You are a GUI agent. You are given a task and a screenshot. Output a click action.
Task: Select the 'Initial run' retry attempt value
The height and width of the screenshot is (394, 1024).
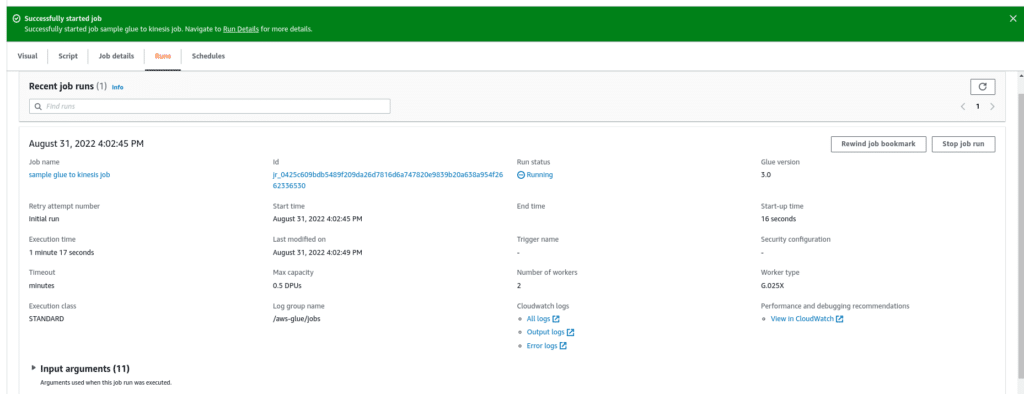[44, 219]
